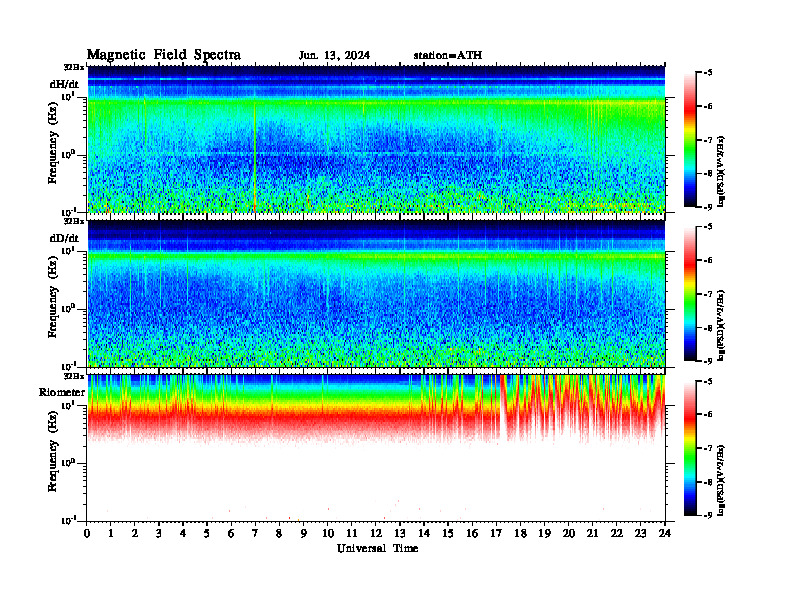Click hour "14" on the time axis

[424, 534]
